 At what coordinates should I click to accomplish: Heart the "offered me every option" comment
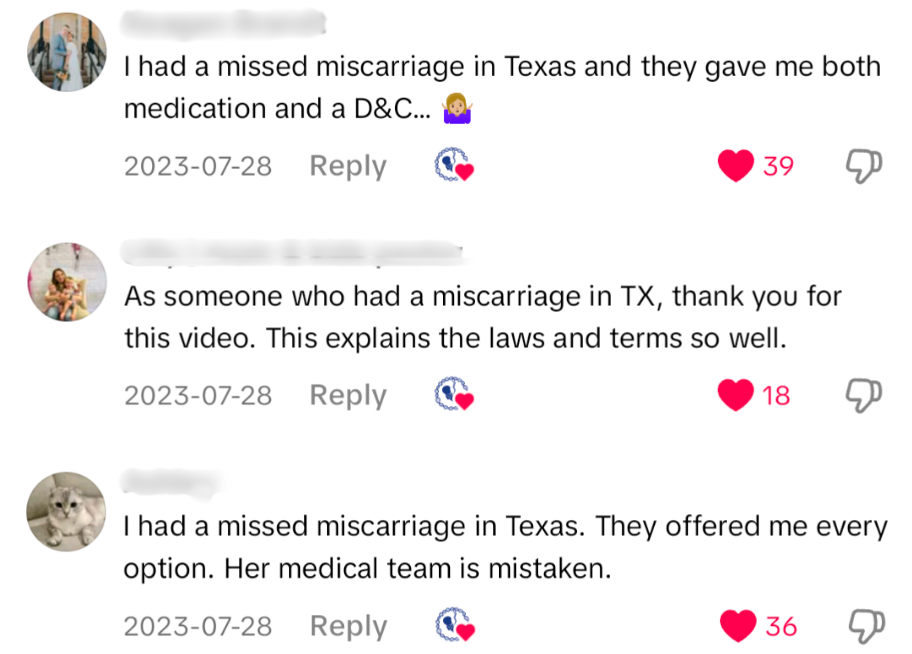[x=738, y=626]
